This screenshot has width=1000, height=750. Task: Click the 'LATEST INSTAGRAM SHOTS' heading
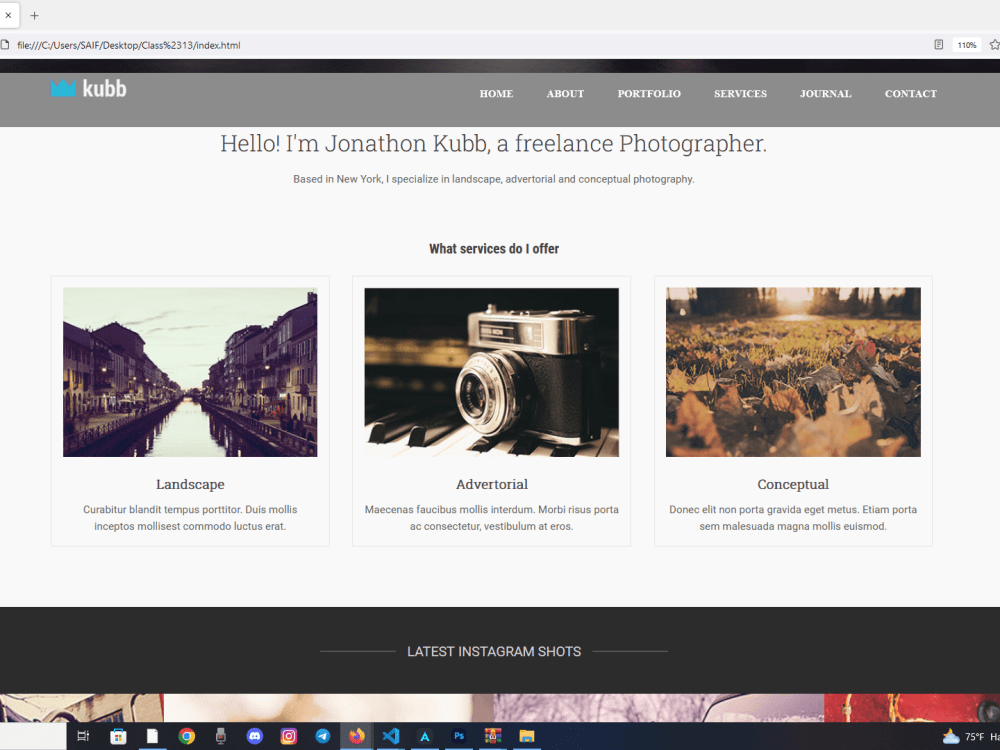pyautogui.click(x=494, y=651)
